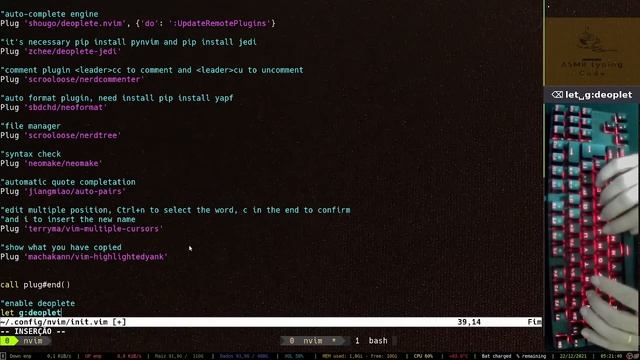Click the 'MEM used' status bar entry

(x=360, y=356)
